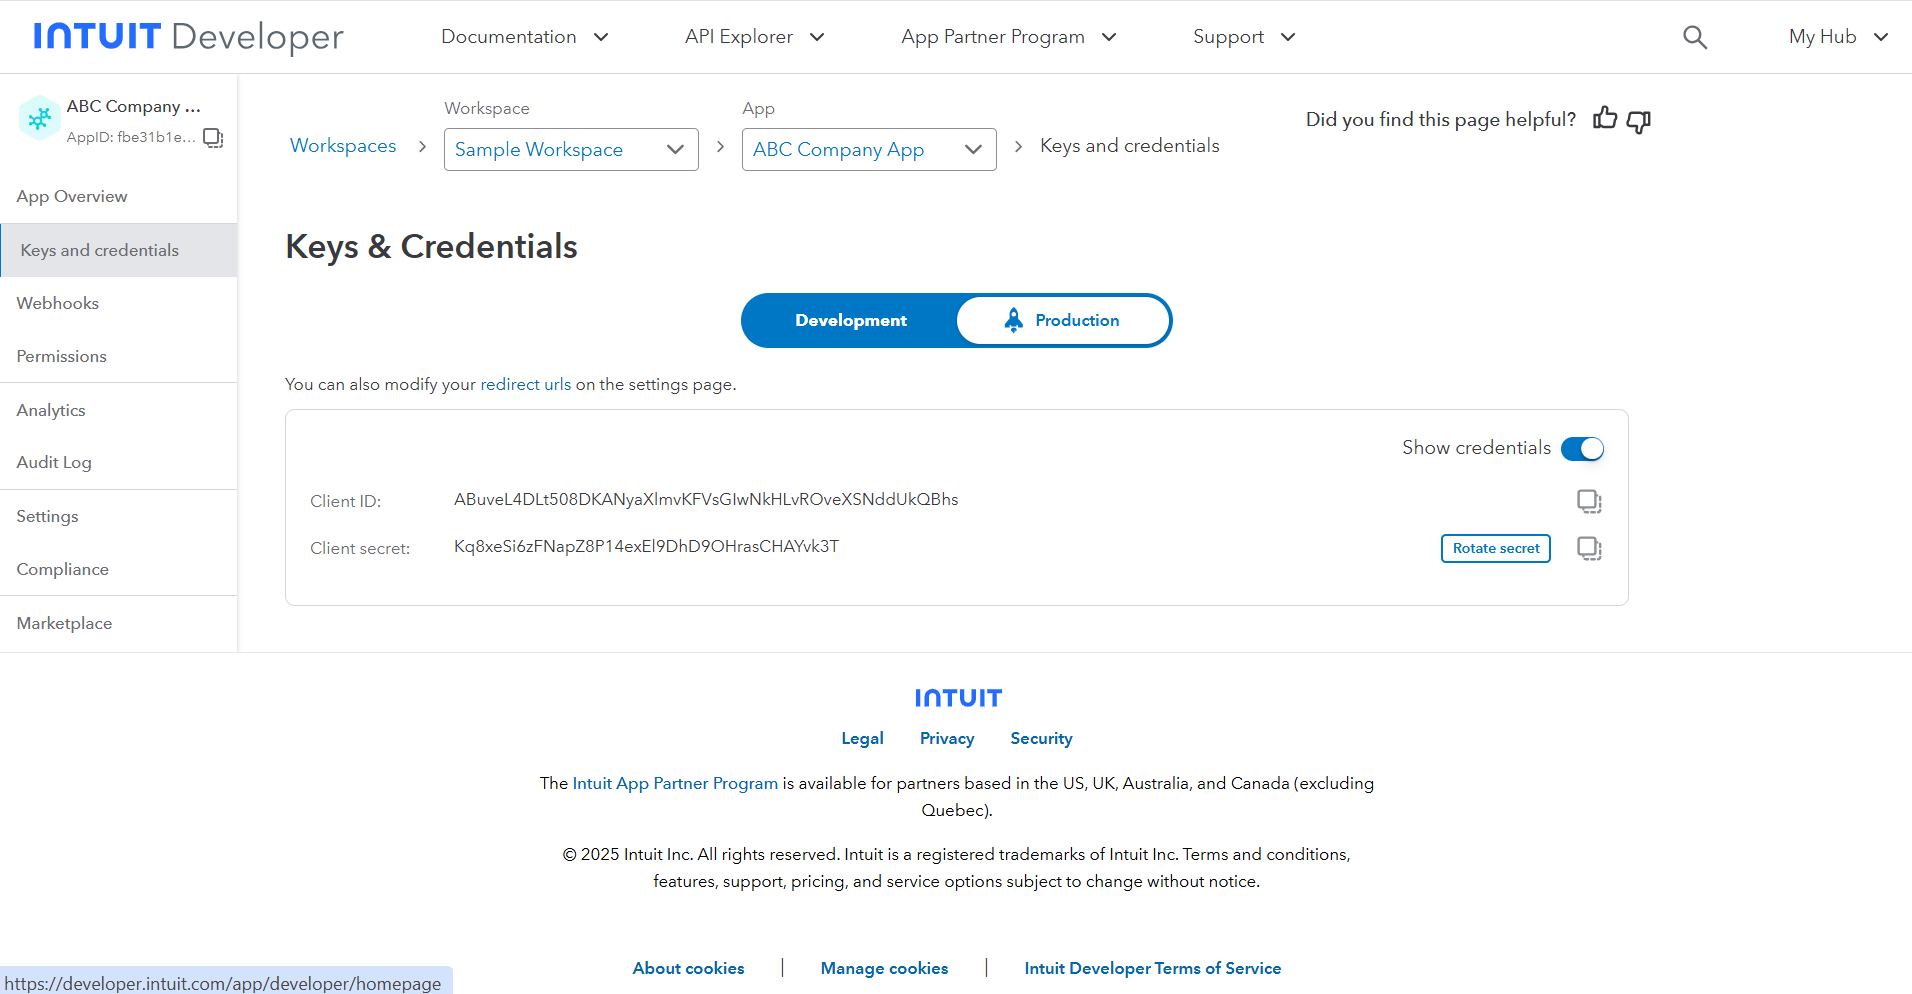Copy the AppID in sidebar

213,138
